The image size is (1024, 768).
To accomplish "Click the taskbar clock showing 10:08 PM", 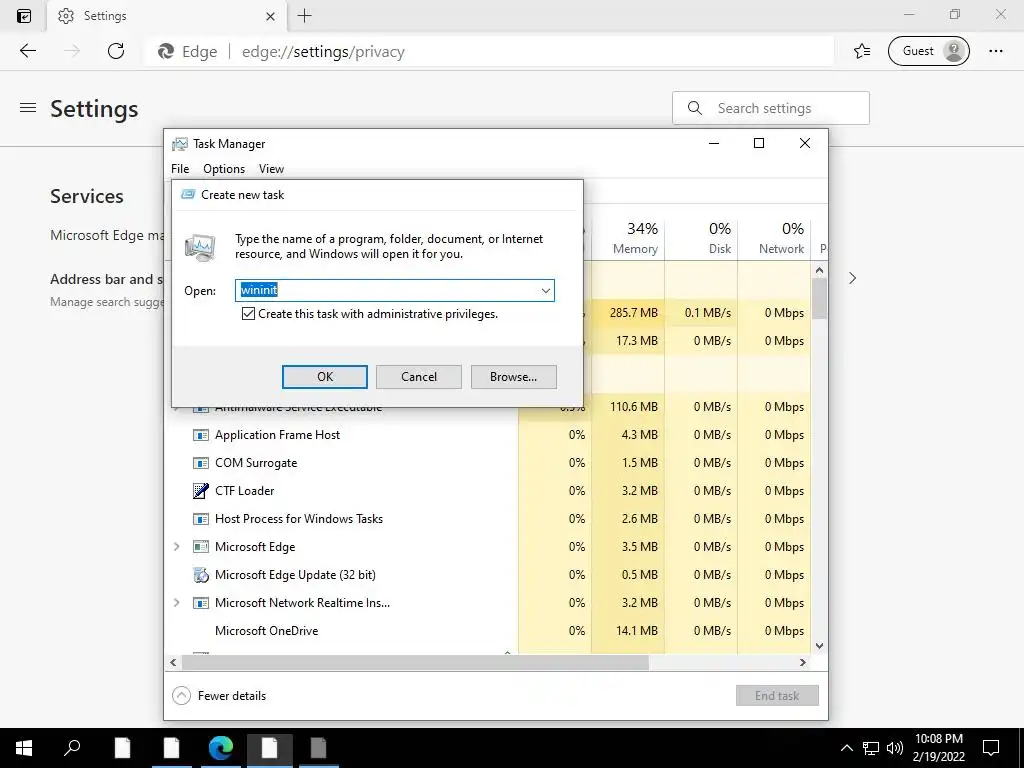I will 938,748.
